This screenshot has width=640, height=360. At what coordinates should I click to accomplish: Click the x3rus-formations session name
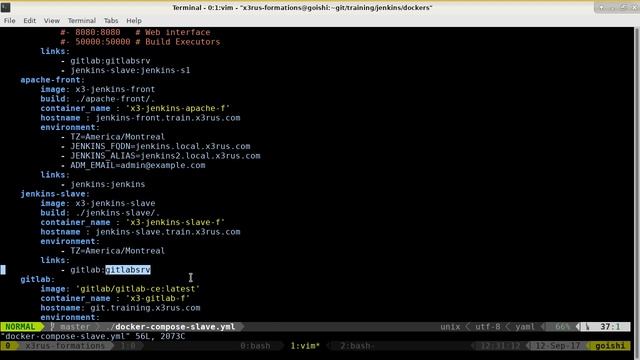coord(65,346)
